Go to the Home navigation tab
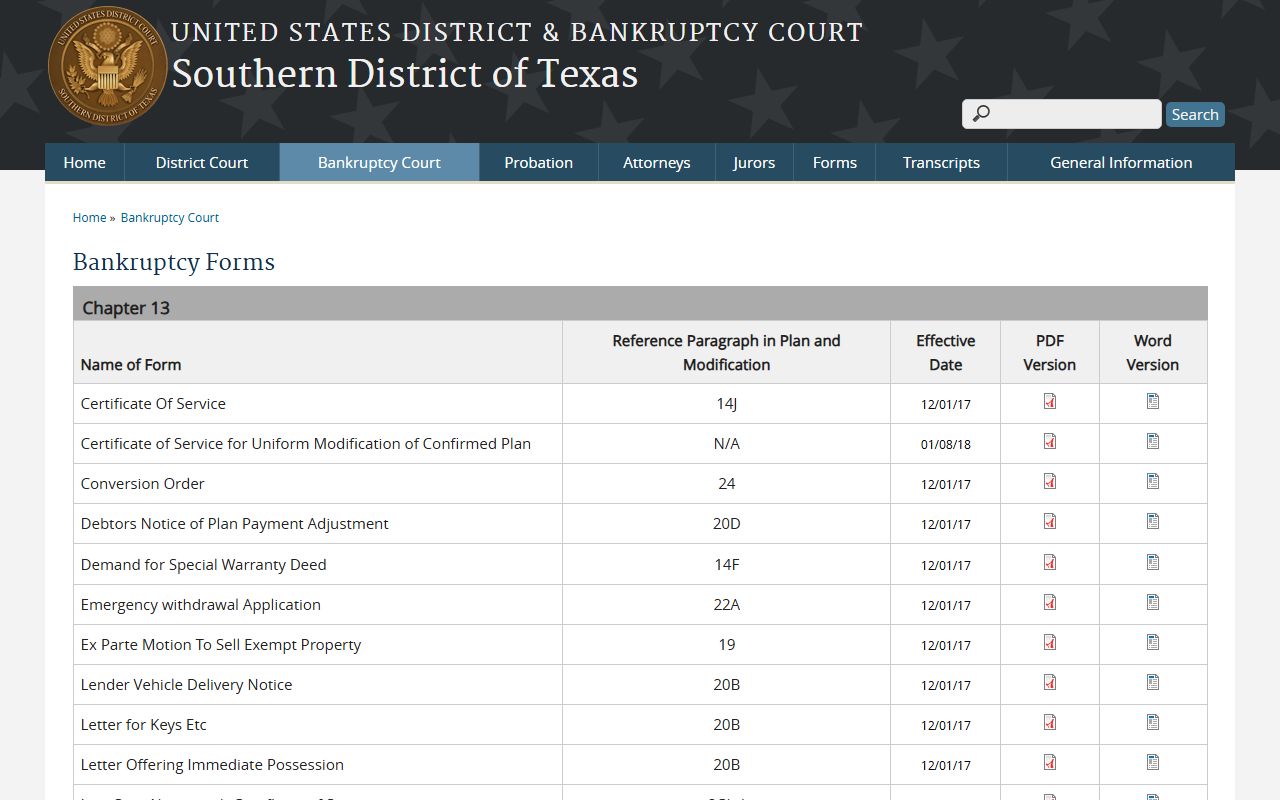The width and height of the screenshot is (1280, 800). coord(85,162)
